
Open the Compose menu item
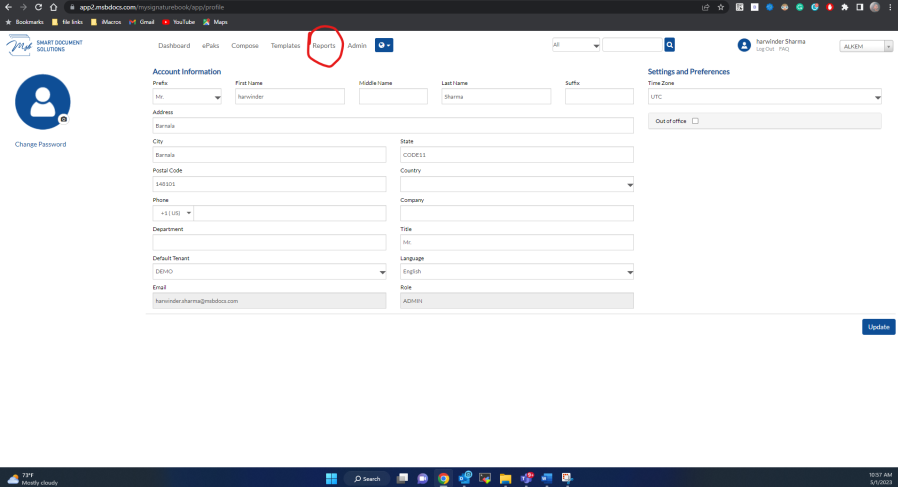point(245,46)
